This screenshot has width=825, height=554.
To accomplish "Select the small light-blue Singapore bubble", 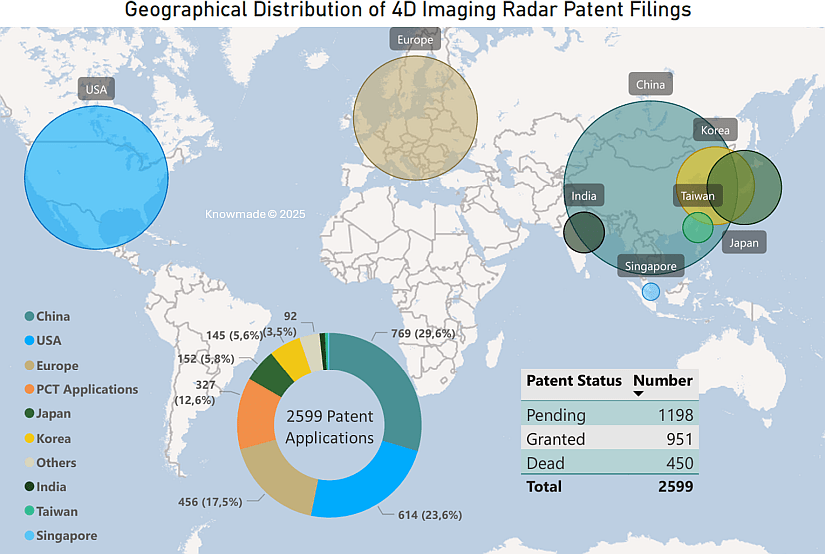I will pyautogui.click(x=651, y=291).
